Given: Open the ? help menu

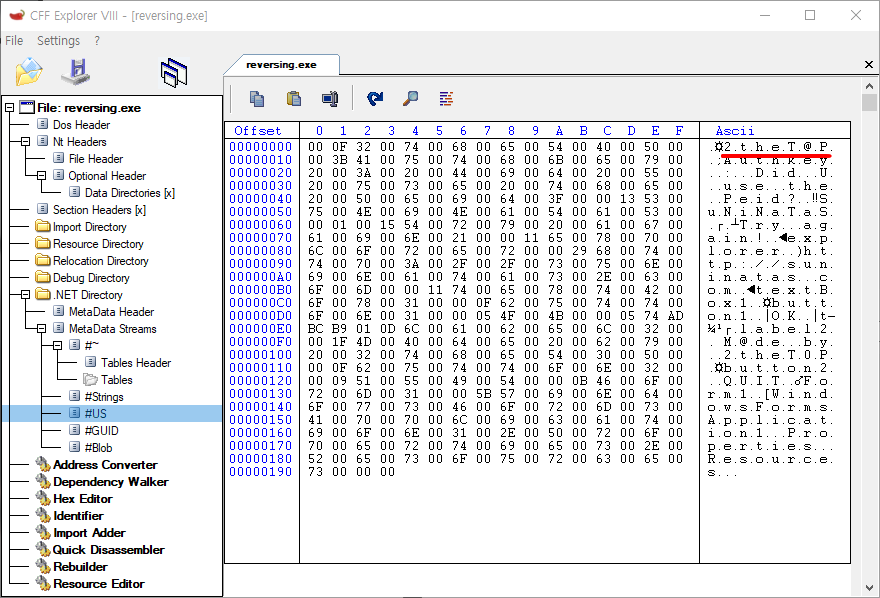Looking at the screenshot, I should point(97,40).
